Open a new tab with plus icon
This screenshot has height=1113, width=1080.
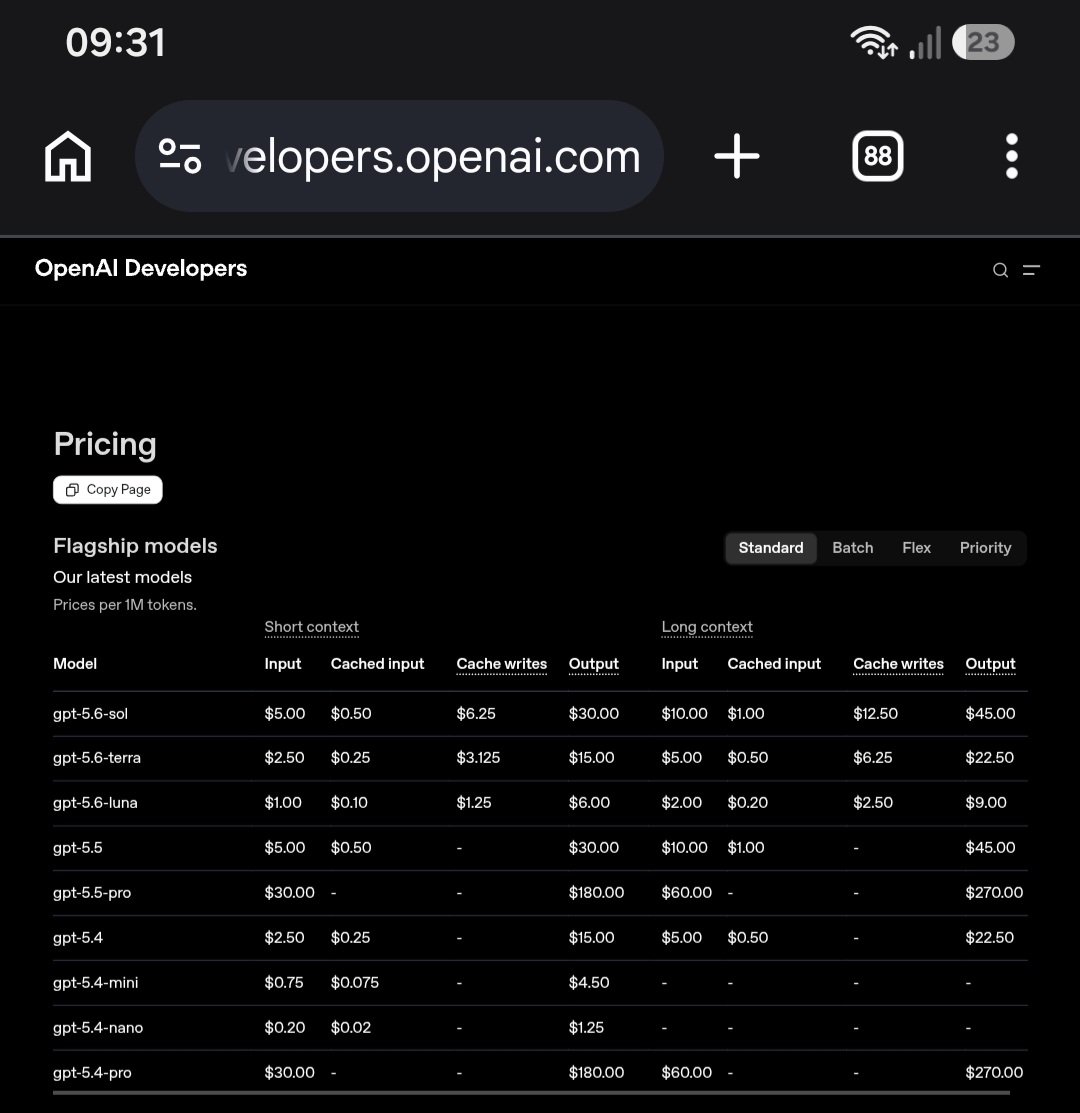click(x=737, y=156)
